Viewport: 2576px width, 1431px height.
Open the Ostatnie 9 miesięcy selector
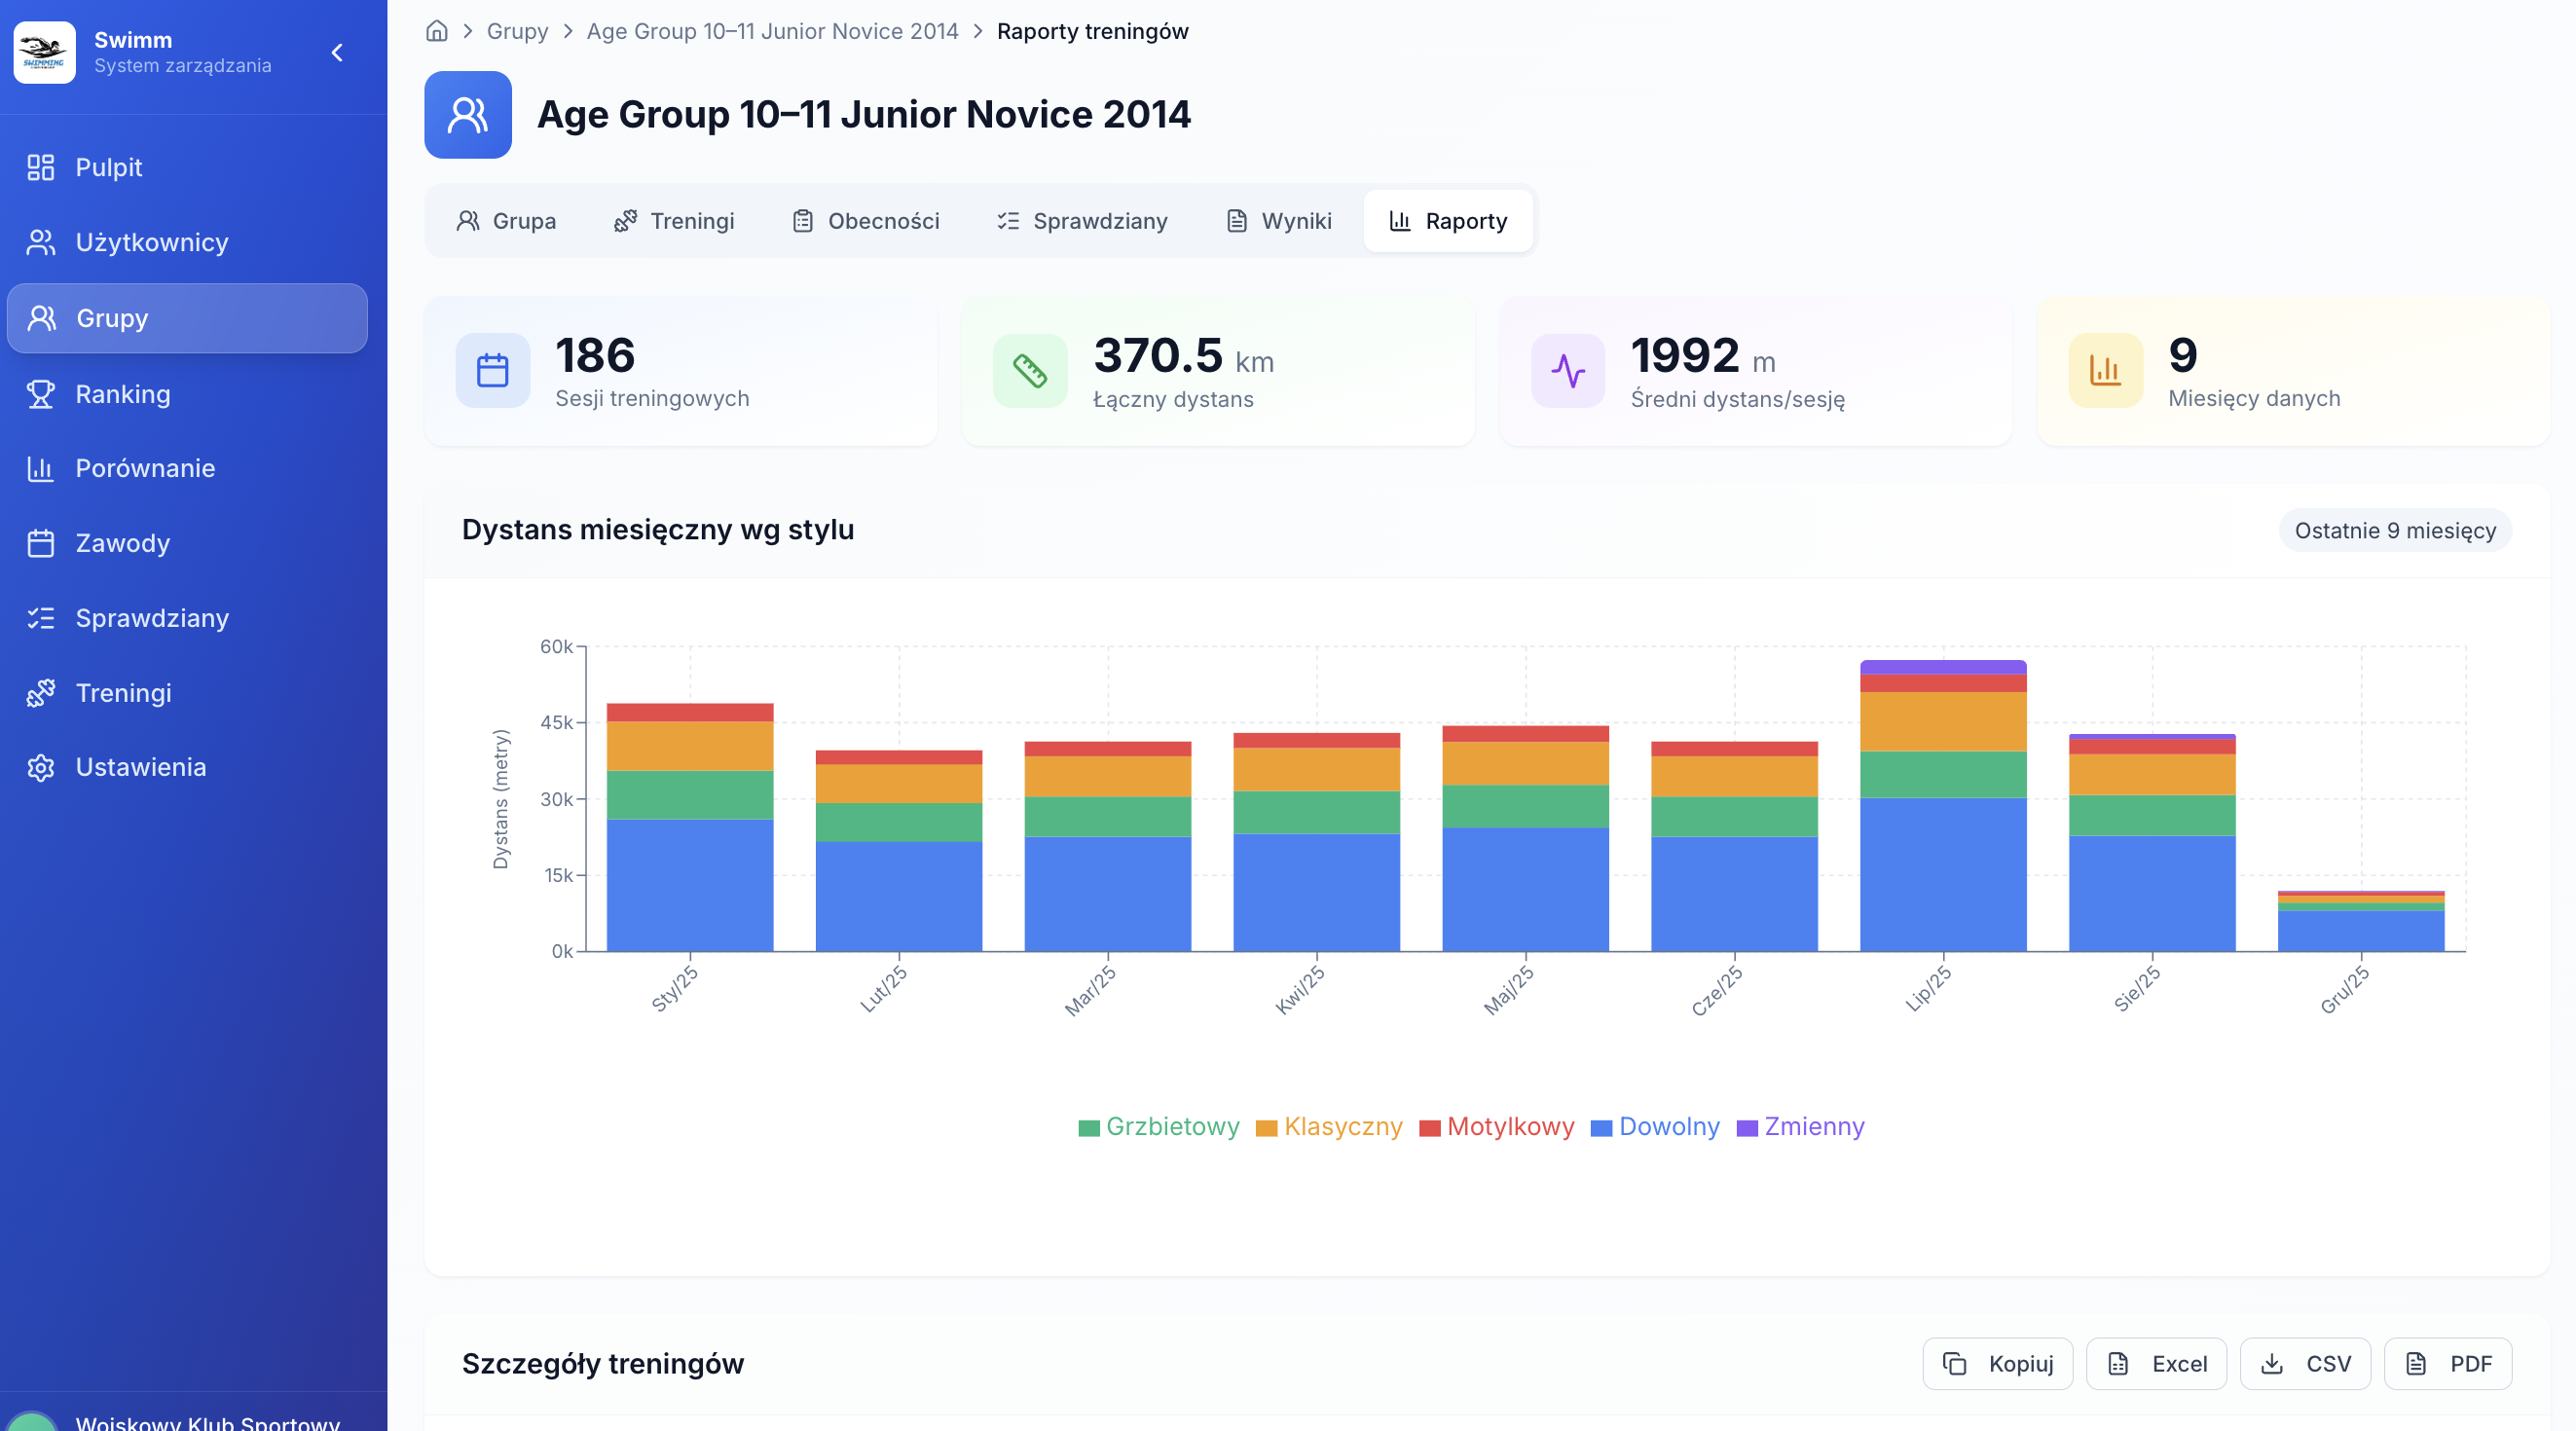point(2394,531)
